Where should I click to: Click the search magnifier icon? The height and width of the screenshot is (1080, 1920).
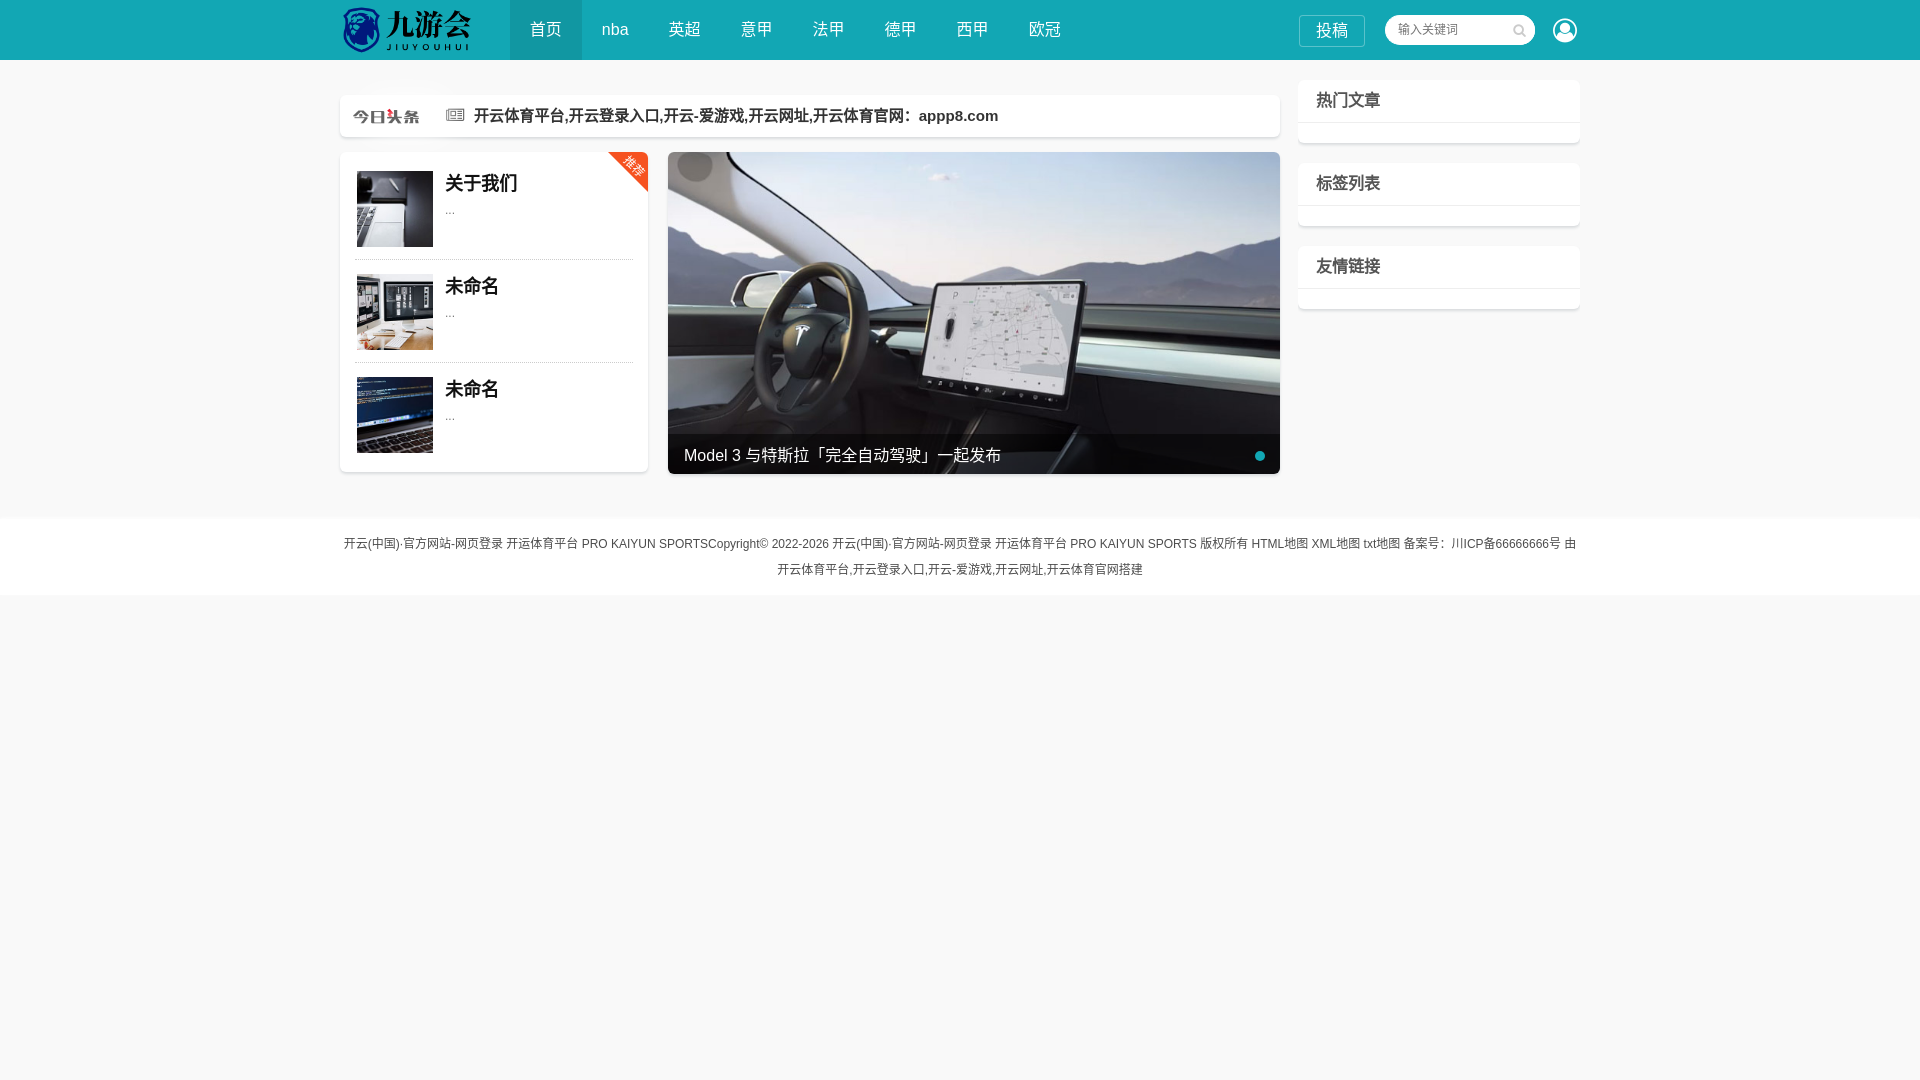point(1519,31)
